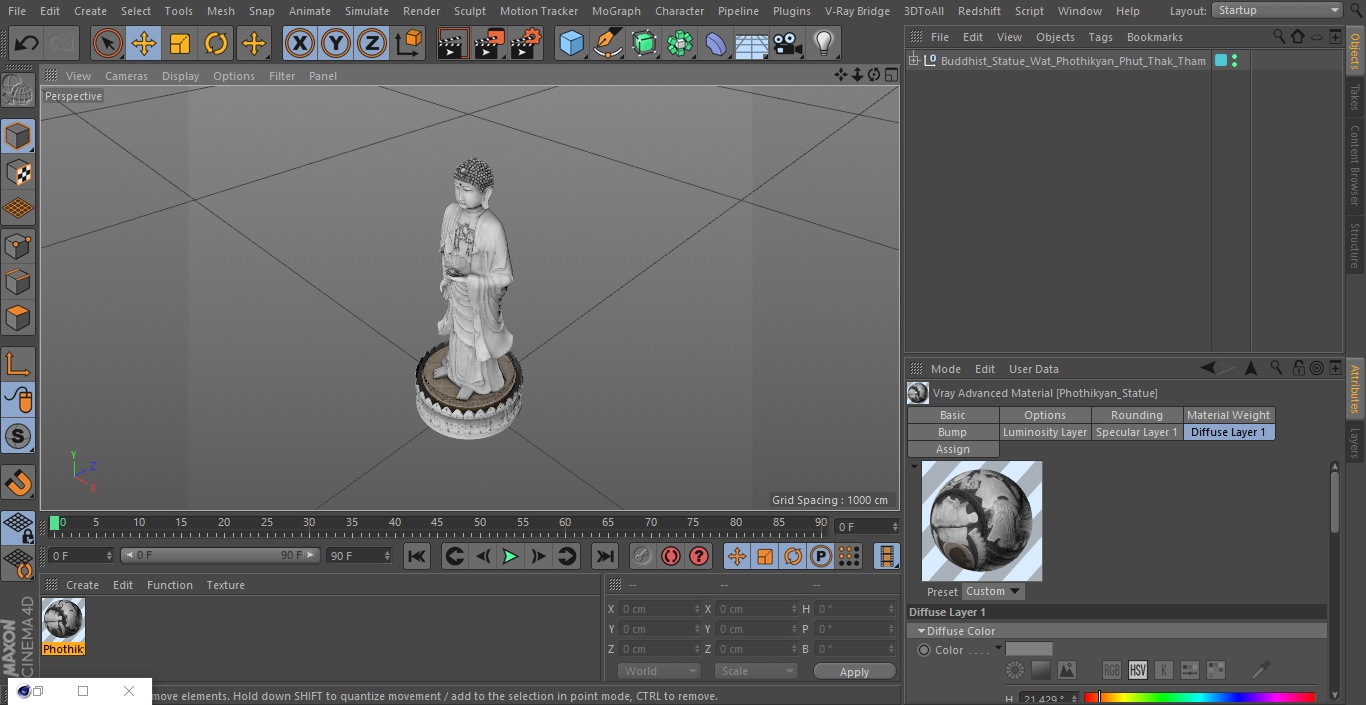Pick color with eyedropper icon

pos(1262,669)
